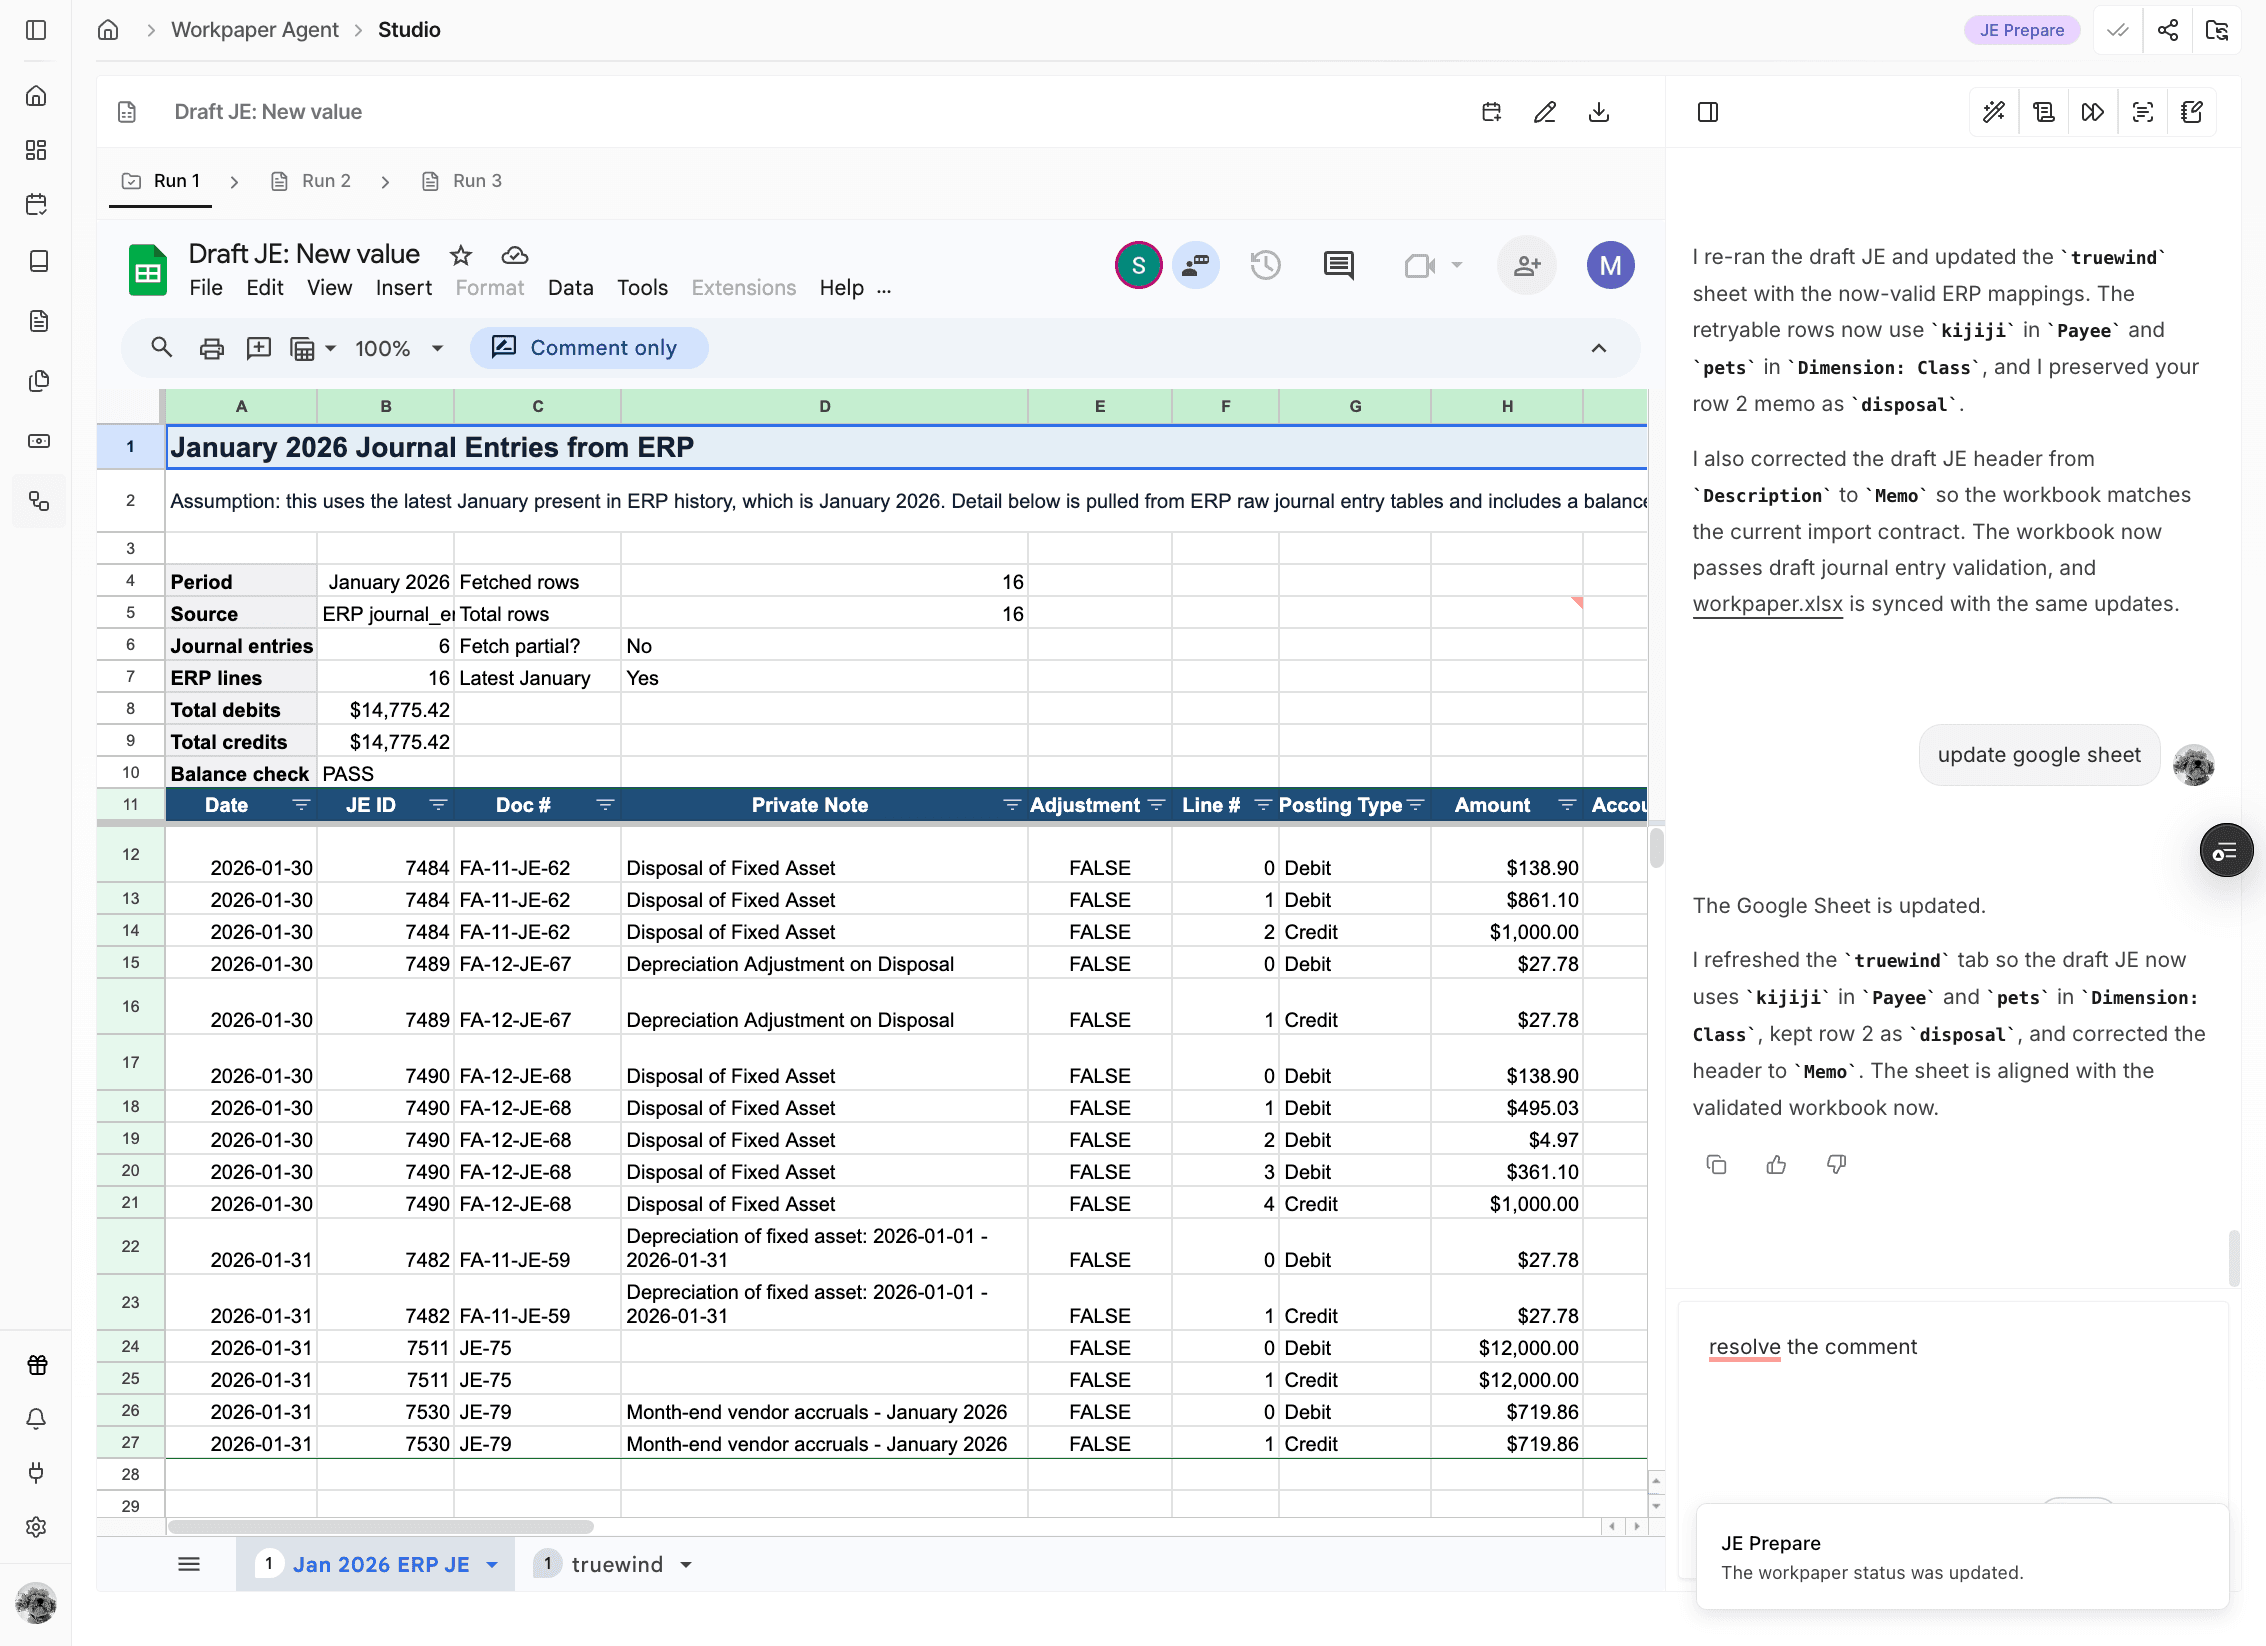Click the print icon in sheet toolbar
This screenshot has width=2266, height=1646.
tap(210, 347)
